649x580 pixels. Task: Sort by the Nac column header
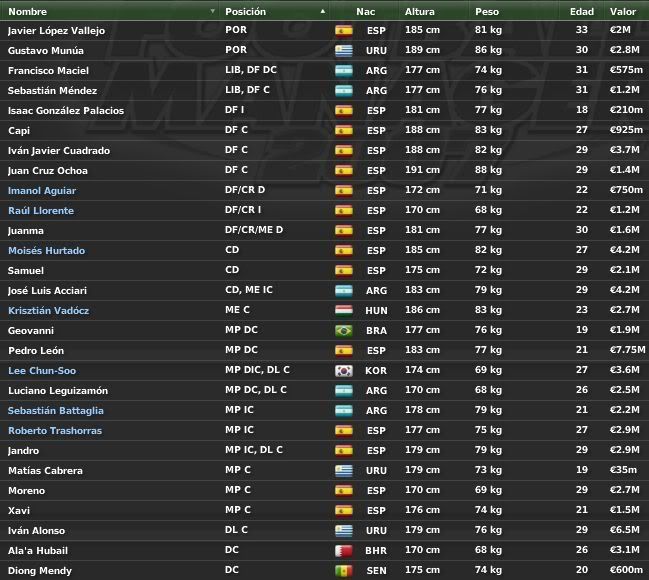(x=365, y=12)
